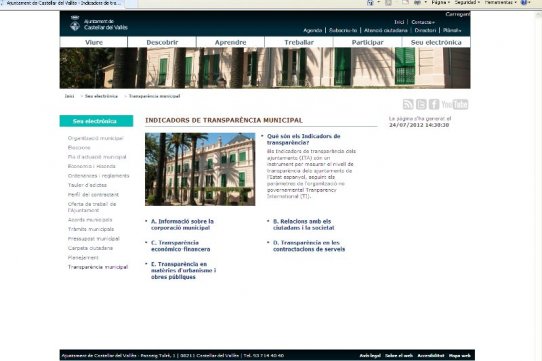Select Transparència municipal in sidebar
542x361 pixels.
[98, 267]
